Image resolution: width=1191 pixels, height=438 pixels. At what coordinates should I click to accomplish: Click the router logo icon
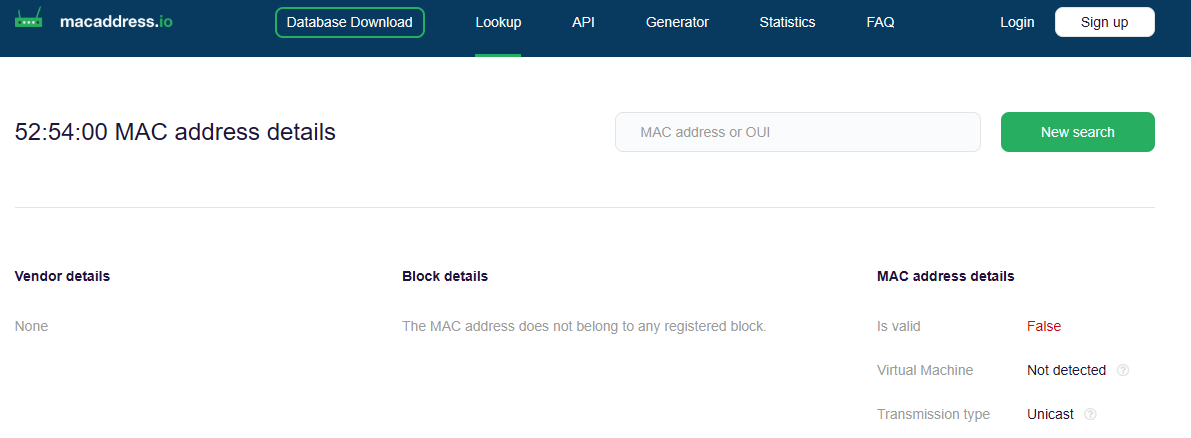[x=29, y=20]
